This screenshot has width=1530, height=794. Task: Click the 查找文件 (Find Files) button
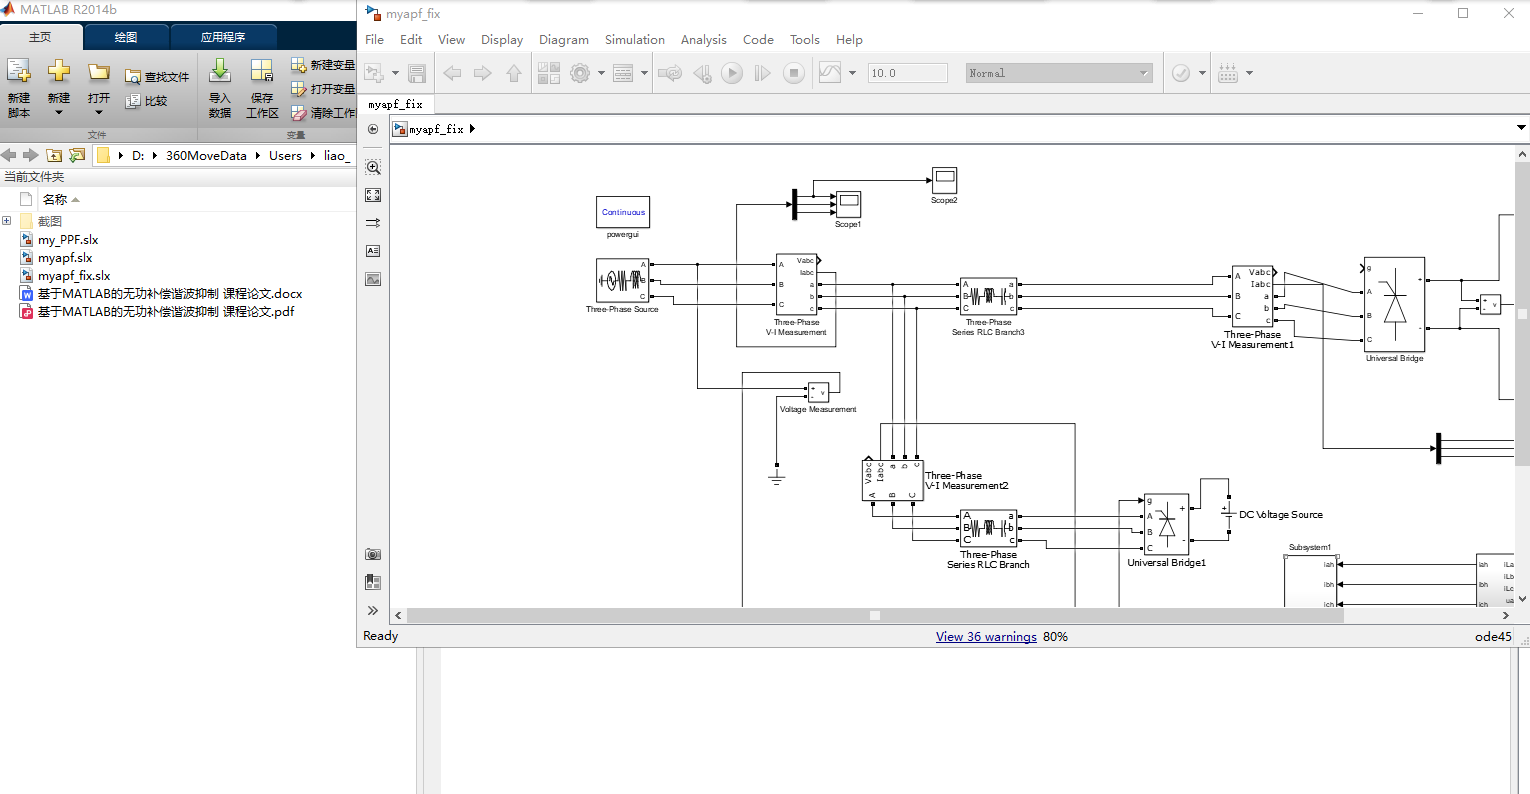pyautogui.click(x=157, y=77)
